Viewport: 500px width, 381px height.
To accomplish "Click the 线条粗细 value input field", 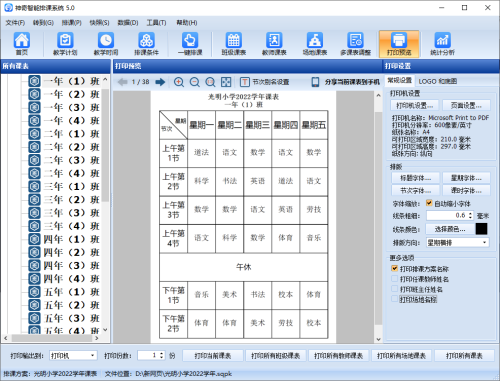I will point(447,216).
